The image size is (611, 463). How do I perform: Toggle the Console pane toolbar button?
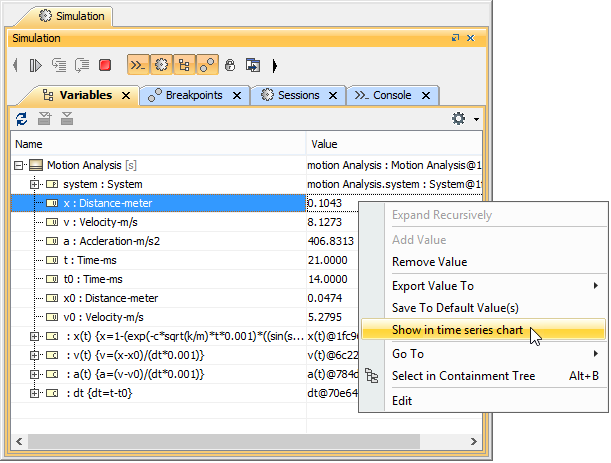tap(137, 65)
